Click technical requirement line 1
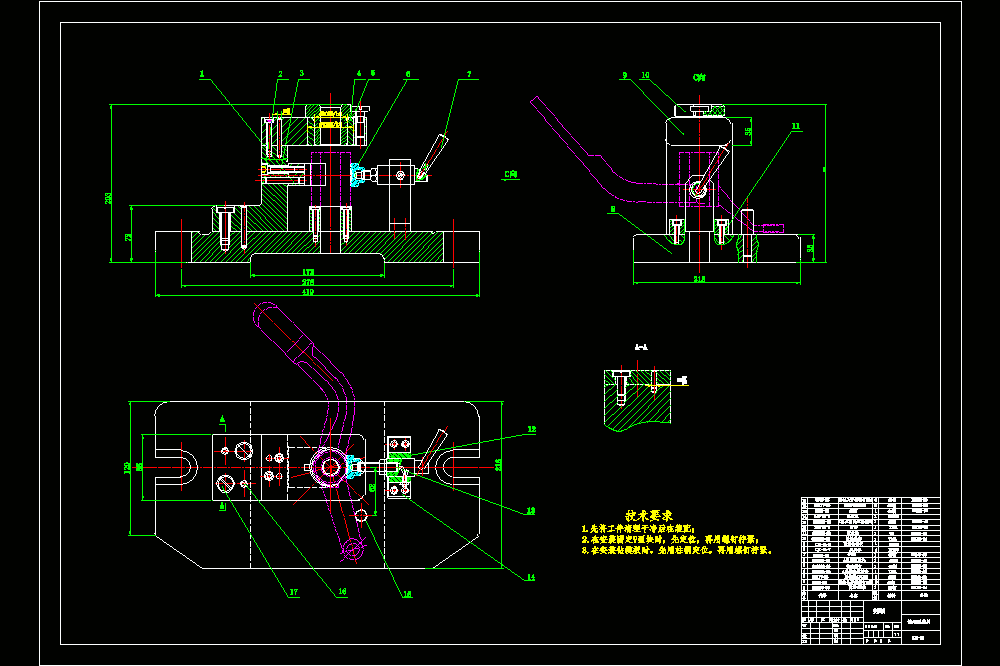1000x666 pixels. [x=638, y=529]
